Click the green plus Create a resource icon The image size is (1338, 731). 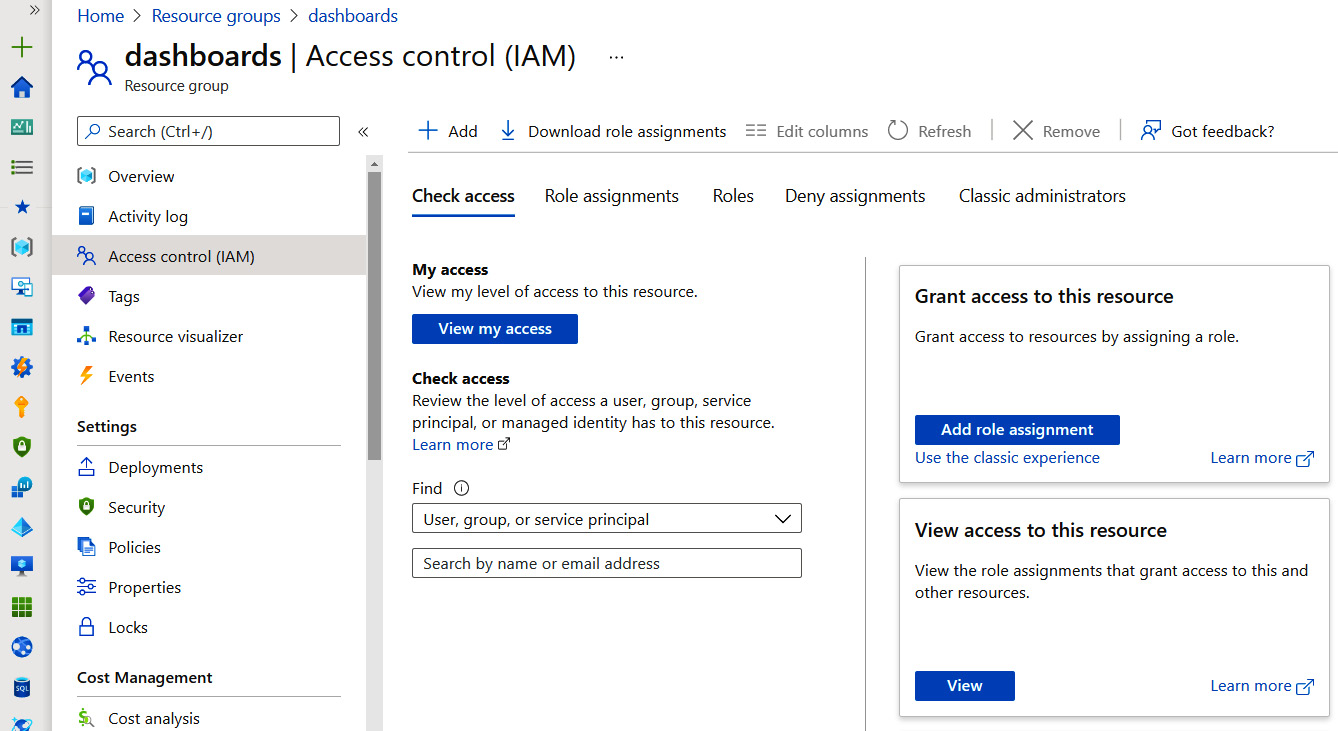pyautogui.click(x=22, y=47)
